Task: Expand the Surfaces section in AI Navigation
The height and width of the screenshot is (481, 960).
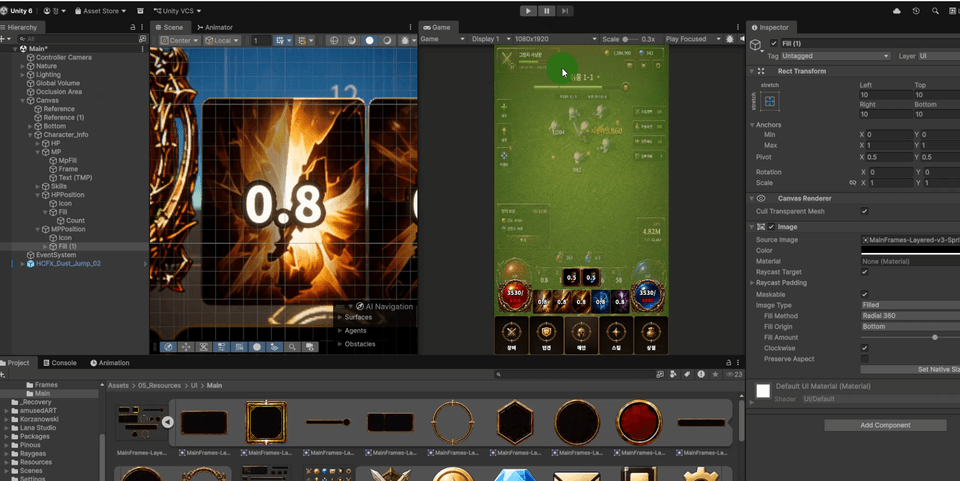Action: [x=340, y=317]
